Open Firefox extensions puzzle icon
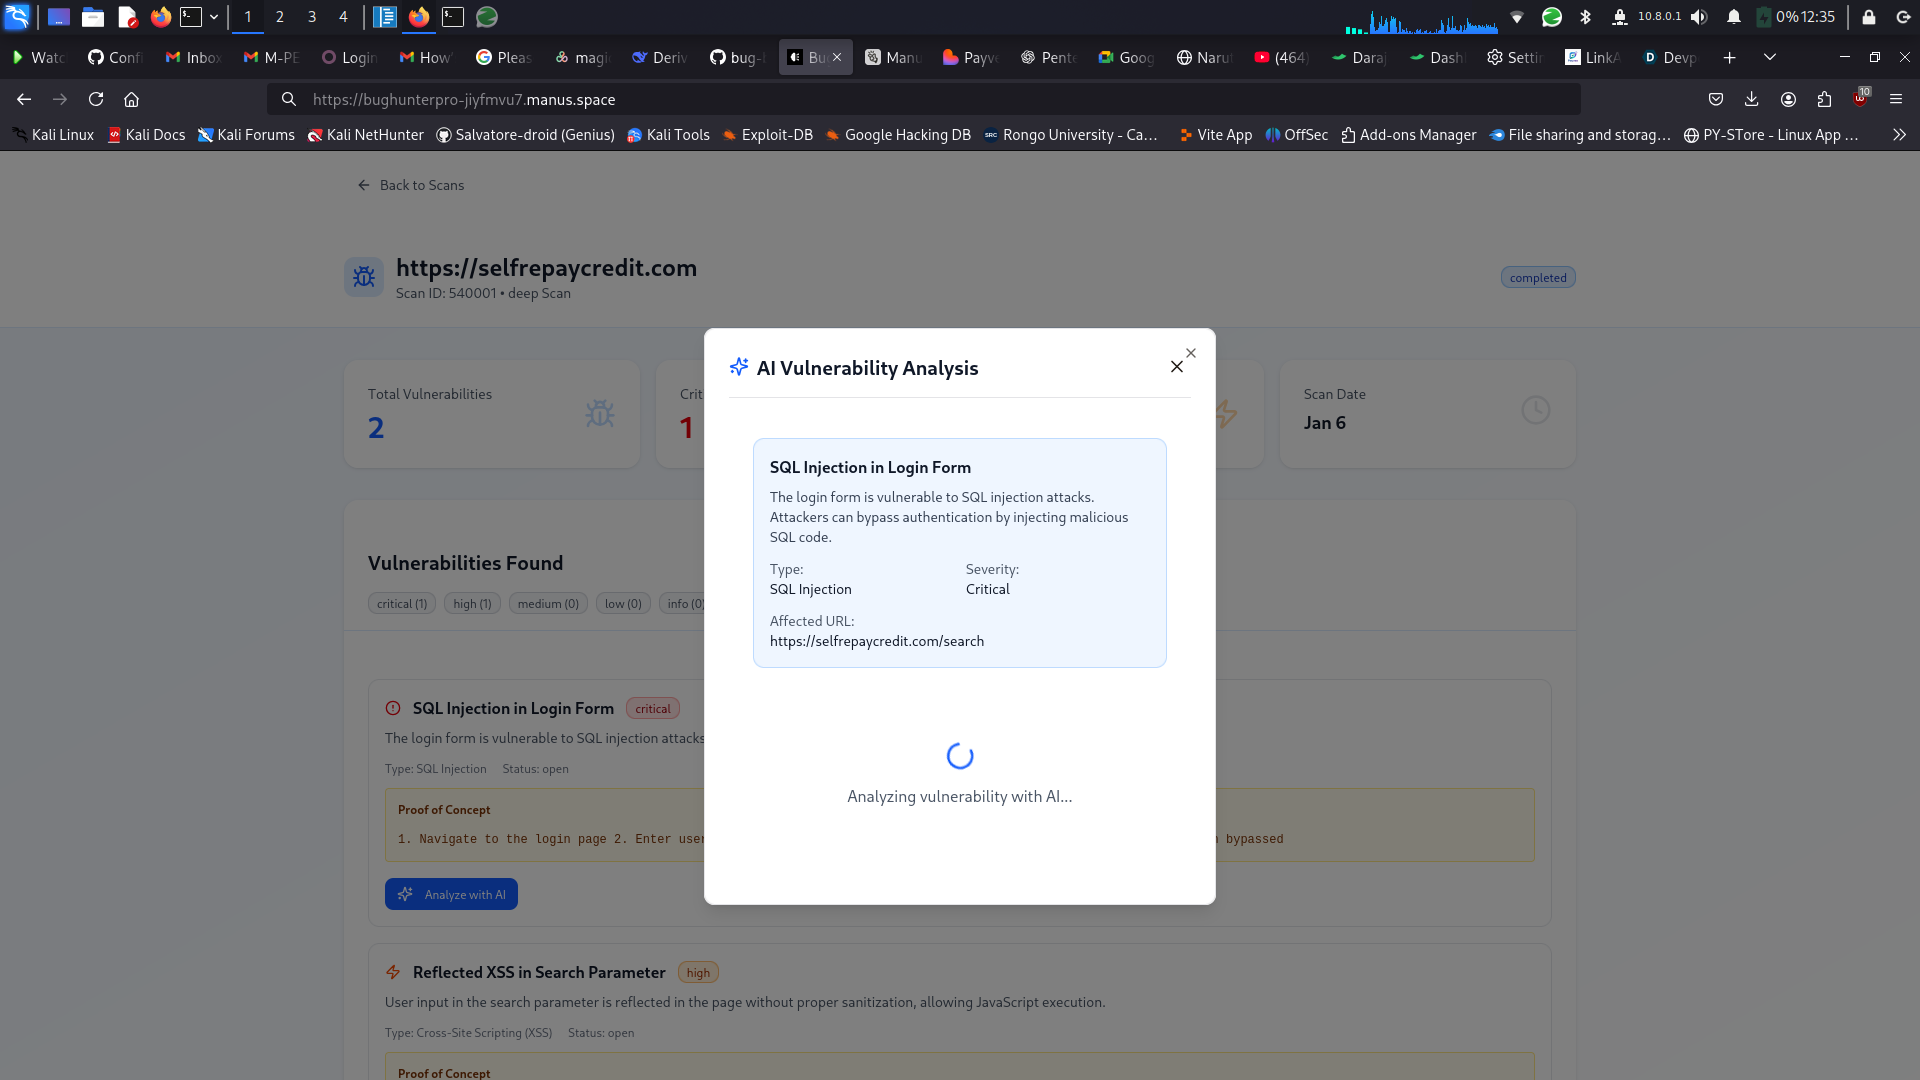The image size is (1920, 1080). [x=1824, y=99]
